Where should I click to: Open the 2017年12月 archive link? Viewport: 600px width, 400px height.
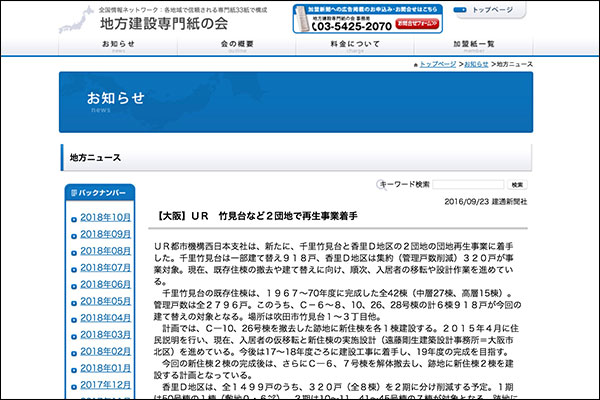pos(105,384)
